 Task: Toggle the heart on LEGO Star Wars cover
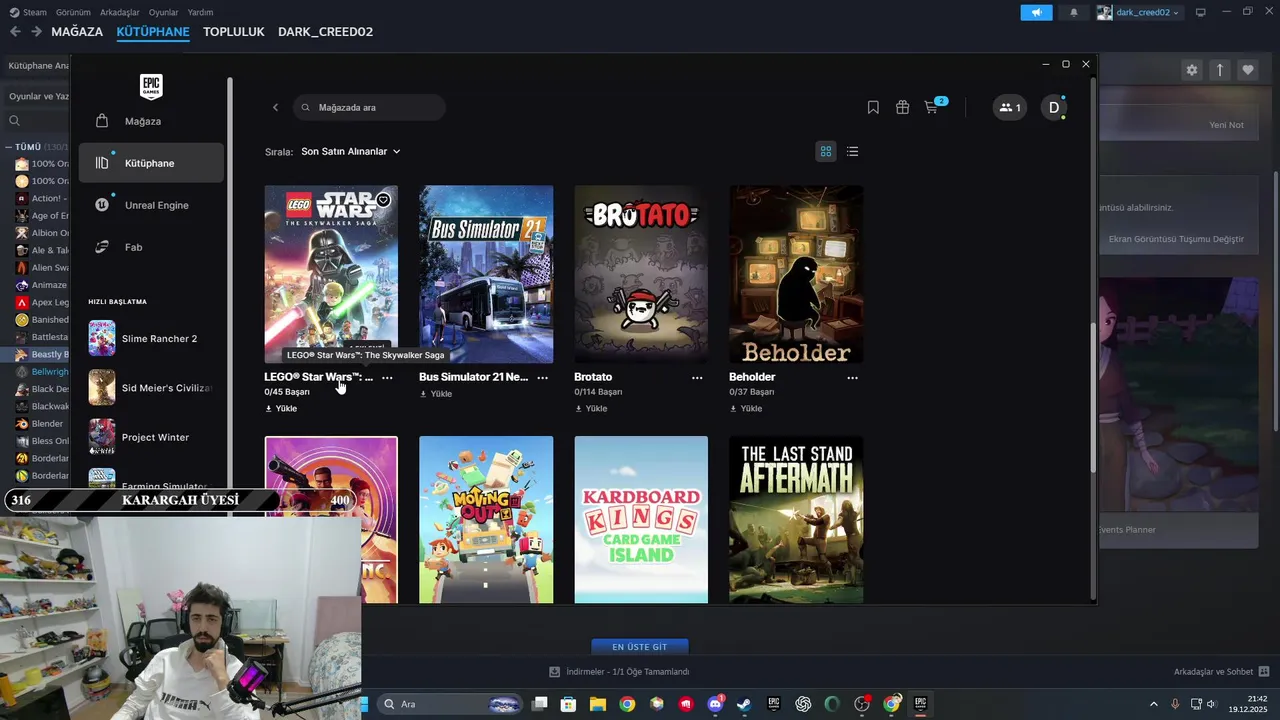coord(383,200)
